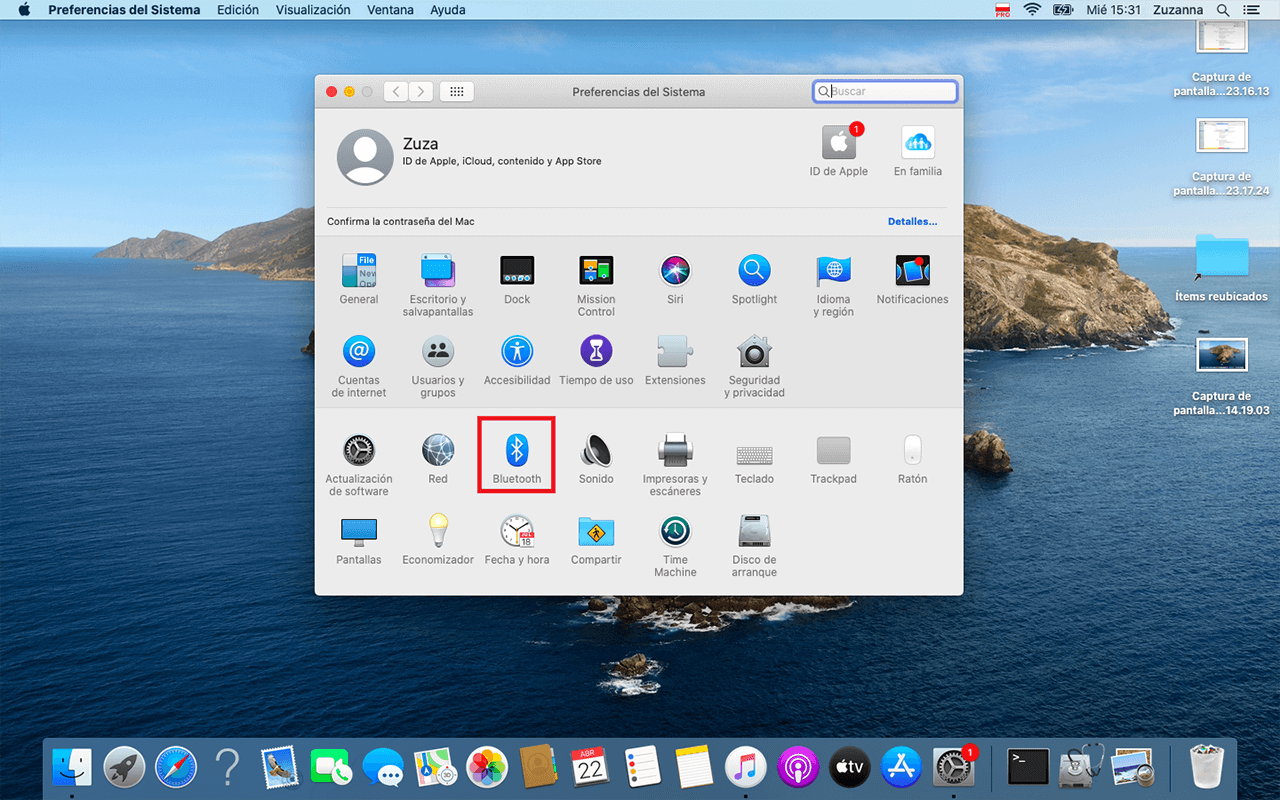The height and width of the screenshot is (800, 1280).
Task: Open Mission Control preferences
Action: point(596,285)
